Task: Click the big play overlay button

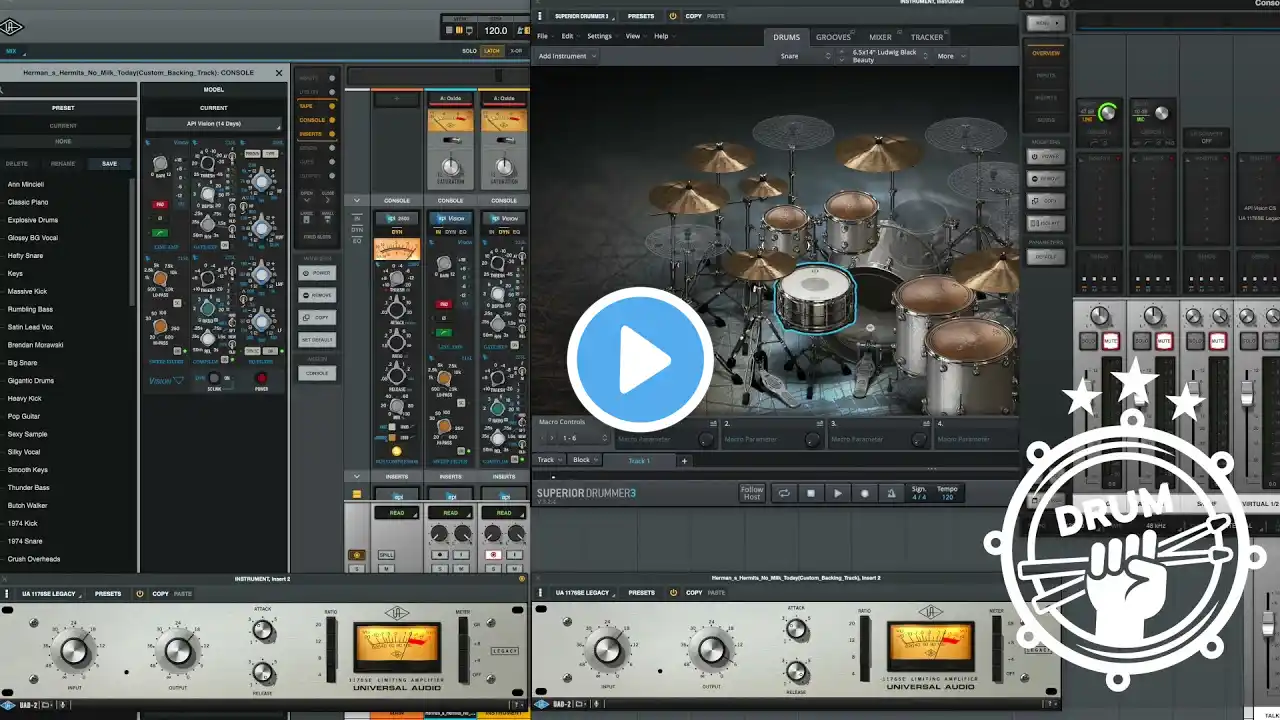Action: point(640,359)
